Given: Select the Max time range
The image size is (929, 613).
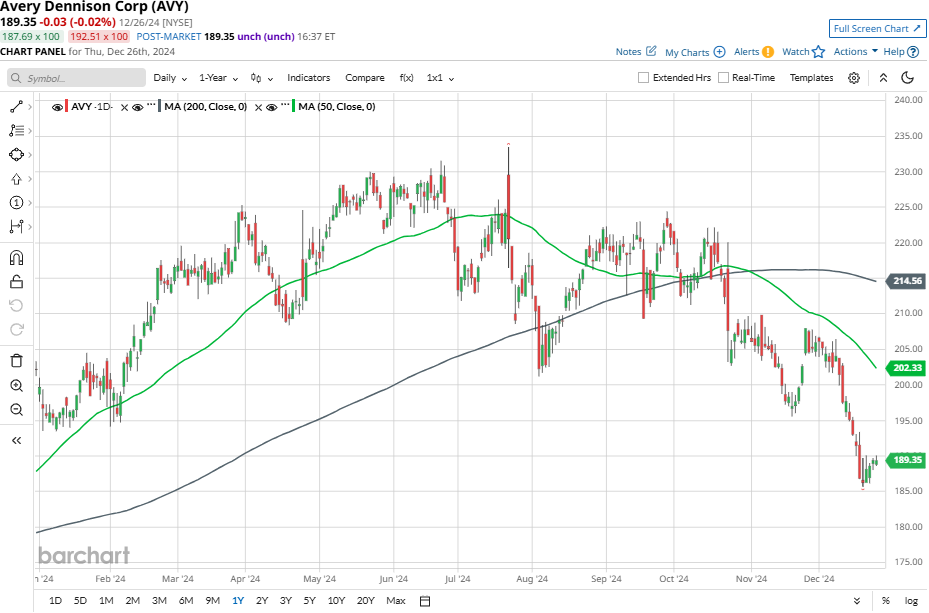Looking at the screenshot, I should (396, 601).
